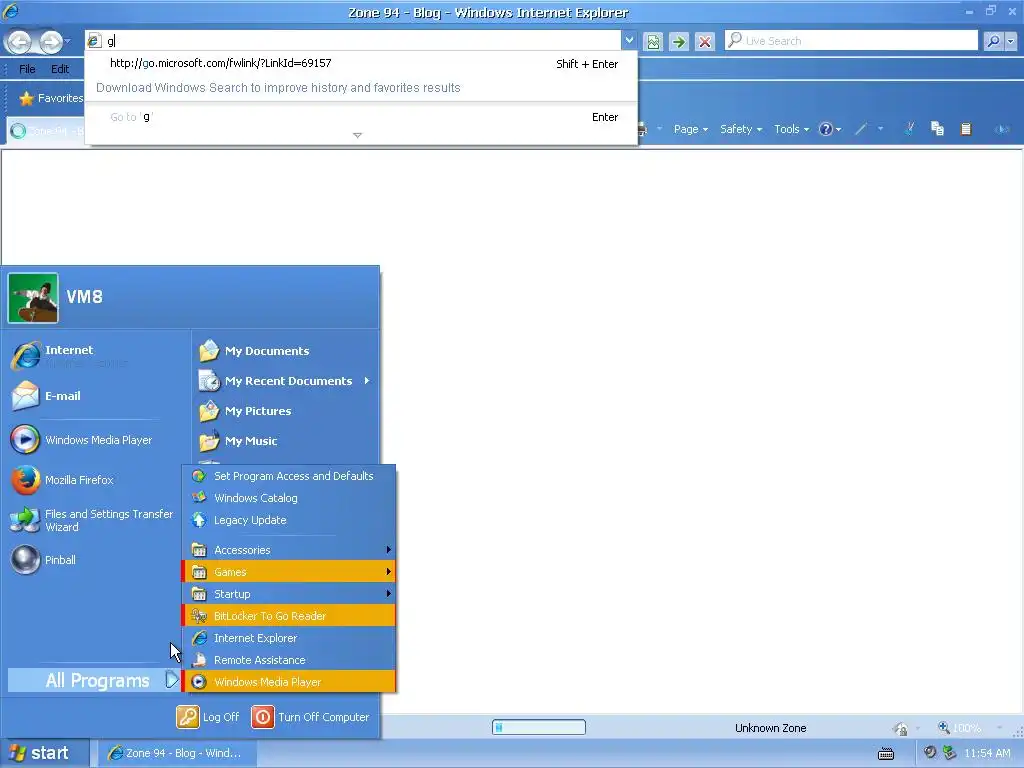The height and width of the screenshot is (768, 1024).
Task: Open the Safety dropdown menu
Action: coord(741,129)
